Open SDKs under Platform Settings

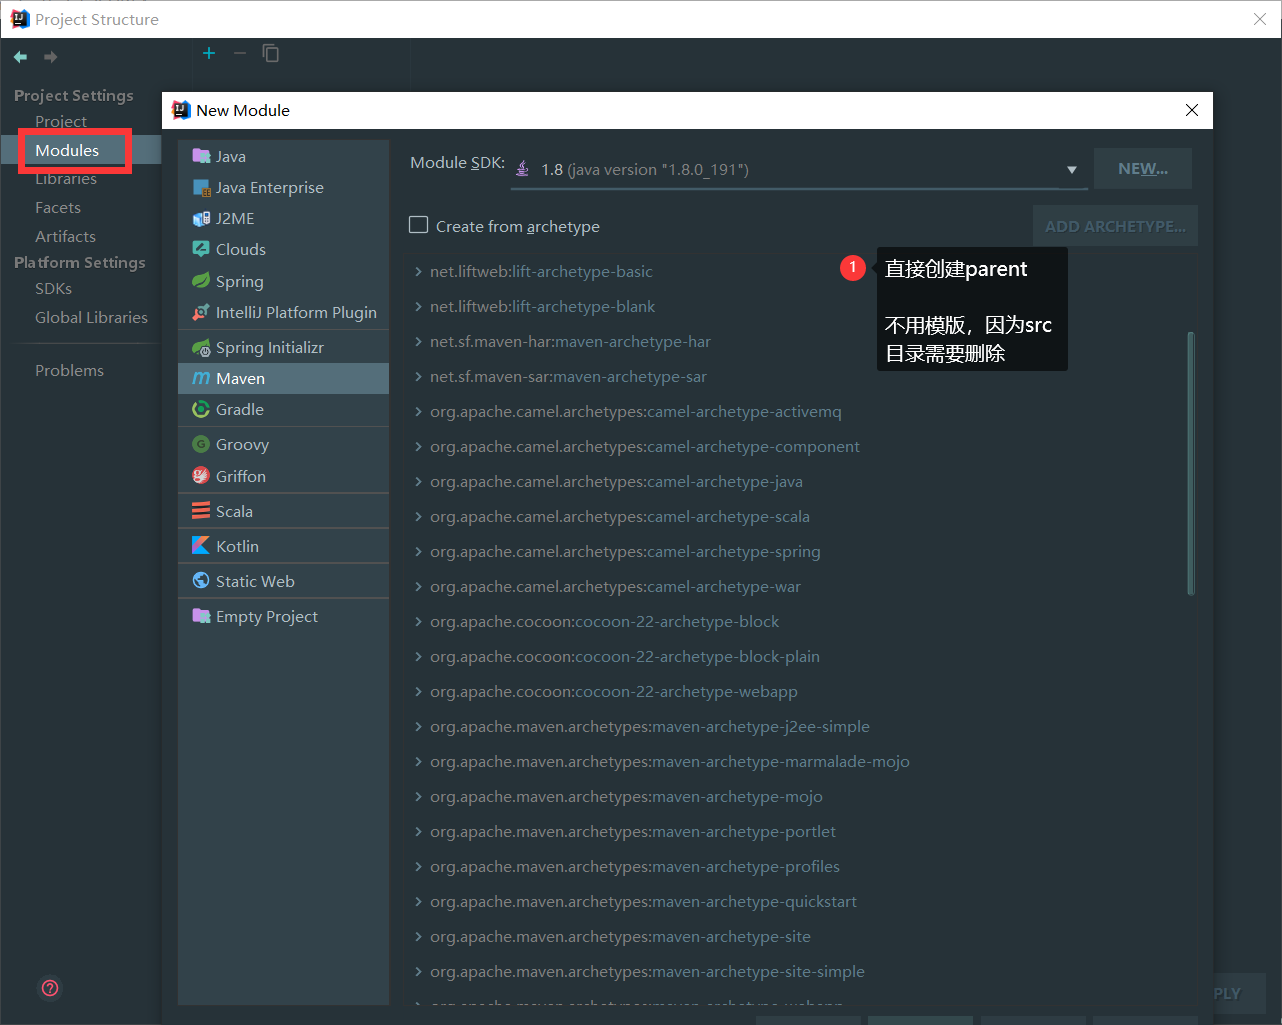pos(53,288)
